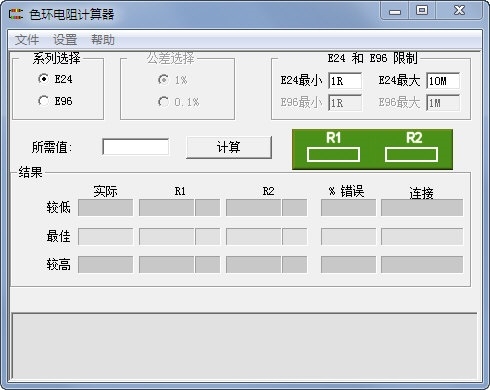Click the R1 resistor symbol in green diagram

pos(333,155)
